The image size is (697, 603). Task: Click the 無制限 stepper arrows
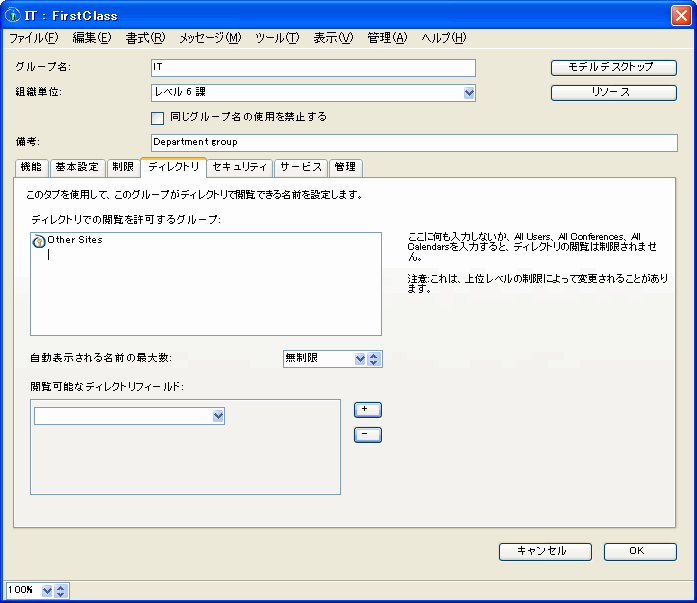(374, 359)
